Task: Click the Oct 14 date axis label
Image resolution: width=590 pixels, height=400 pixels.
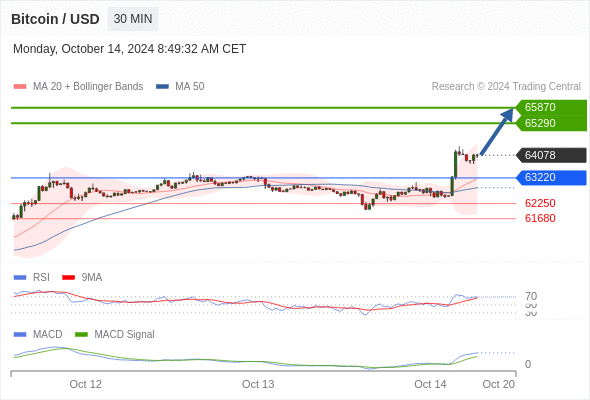Action: (x=430, y=384)
